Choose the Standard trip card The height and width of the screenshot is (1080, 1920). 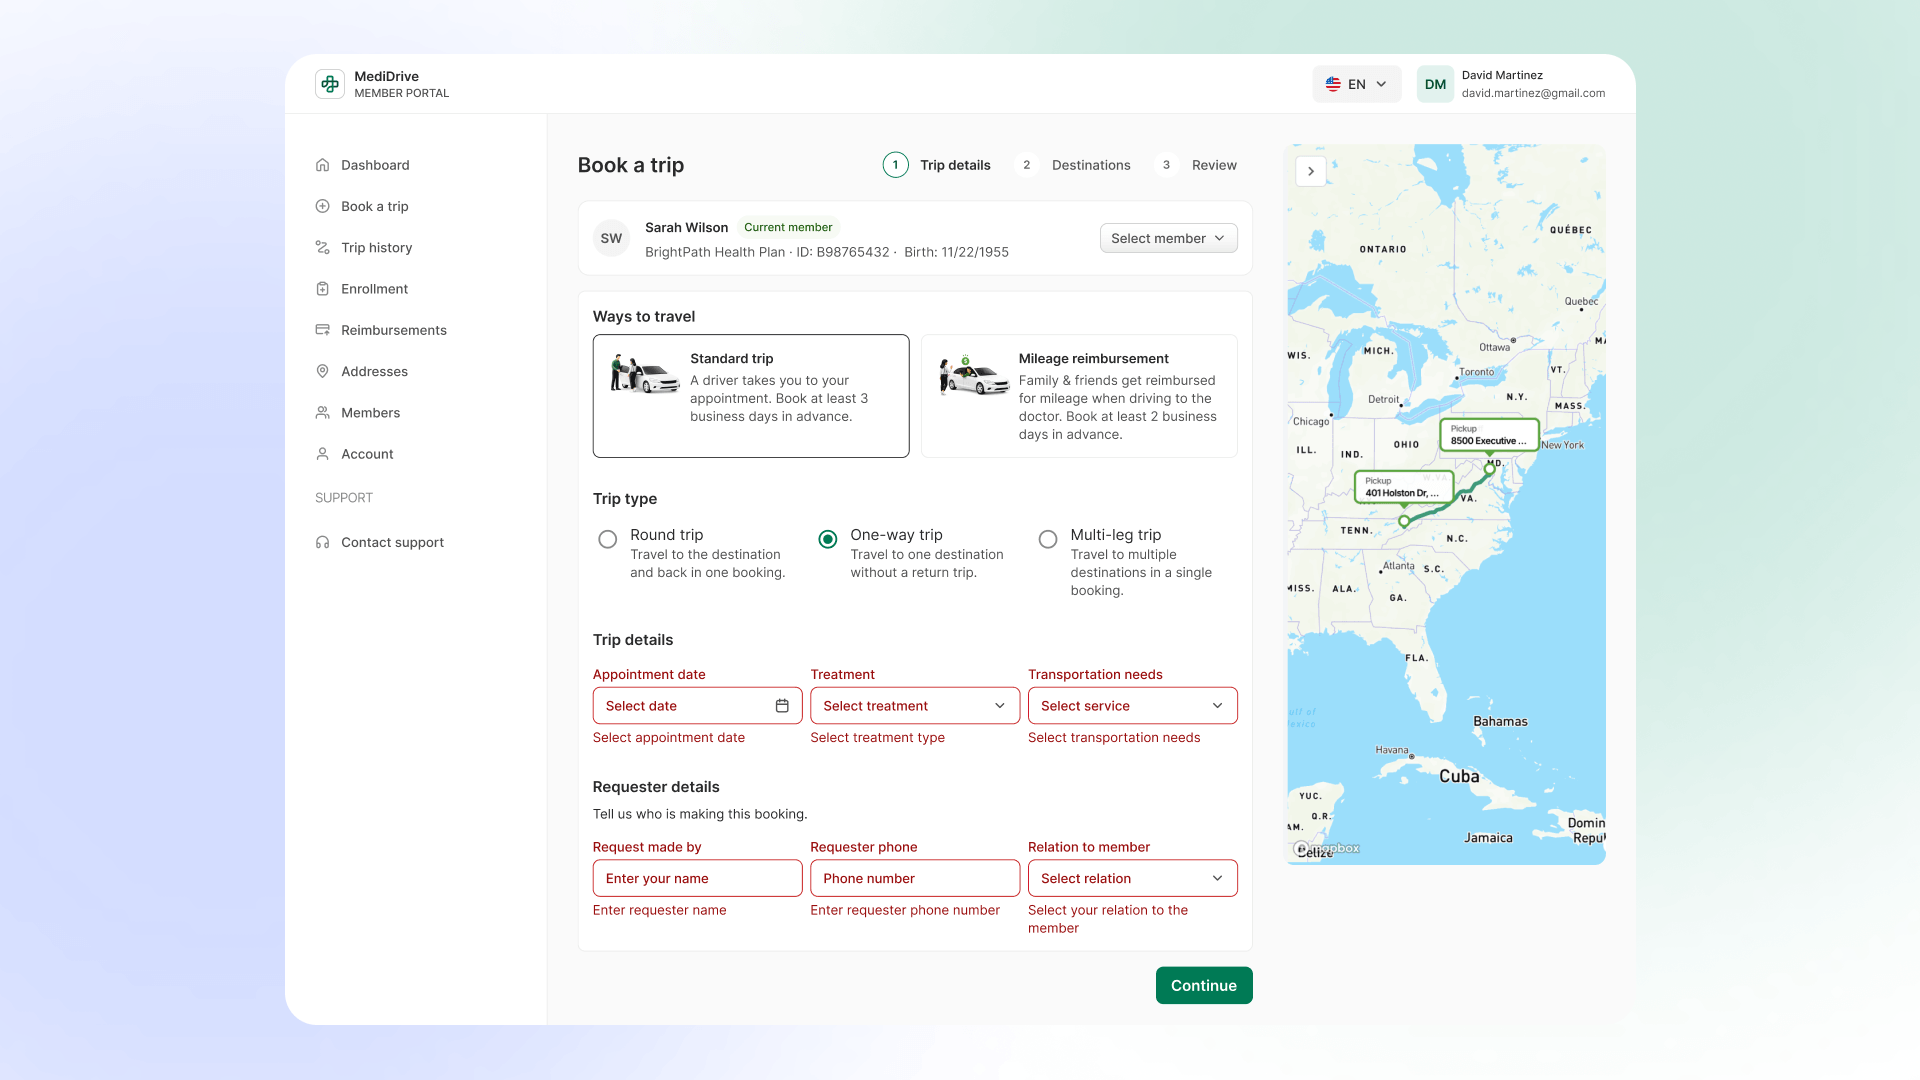click(x=750, y=396)
